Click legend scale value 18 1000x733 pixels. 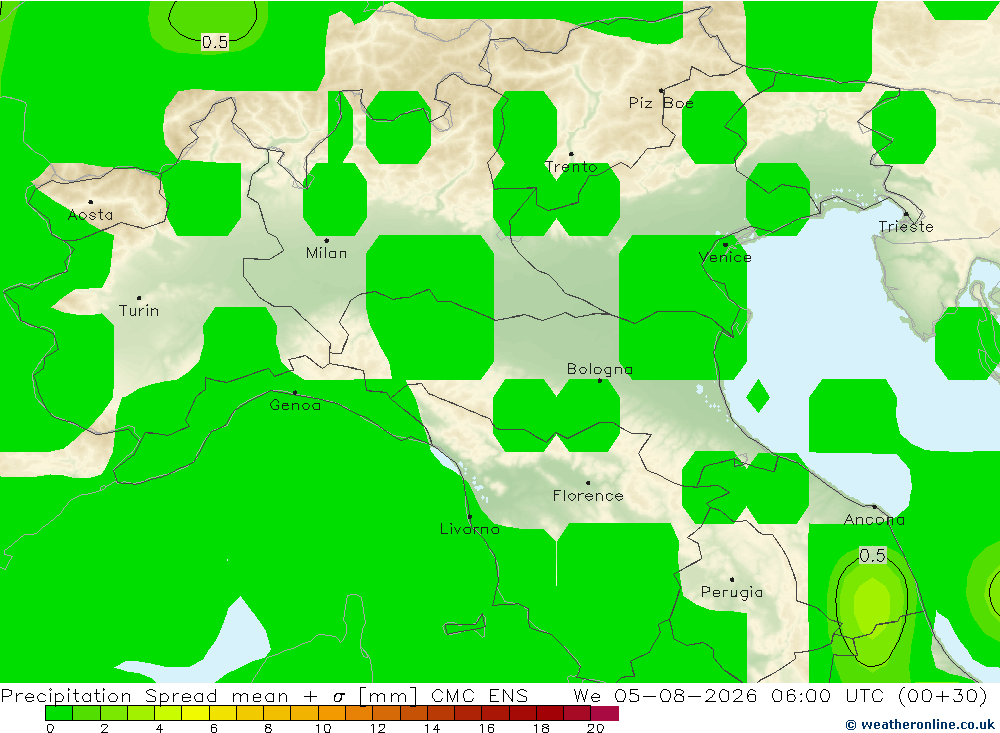pos(541,728)
